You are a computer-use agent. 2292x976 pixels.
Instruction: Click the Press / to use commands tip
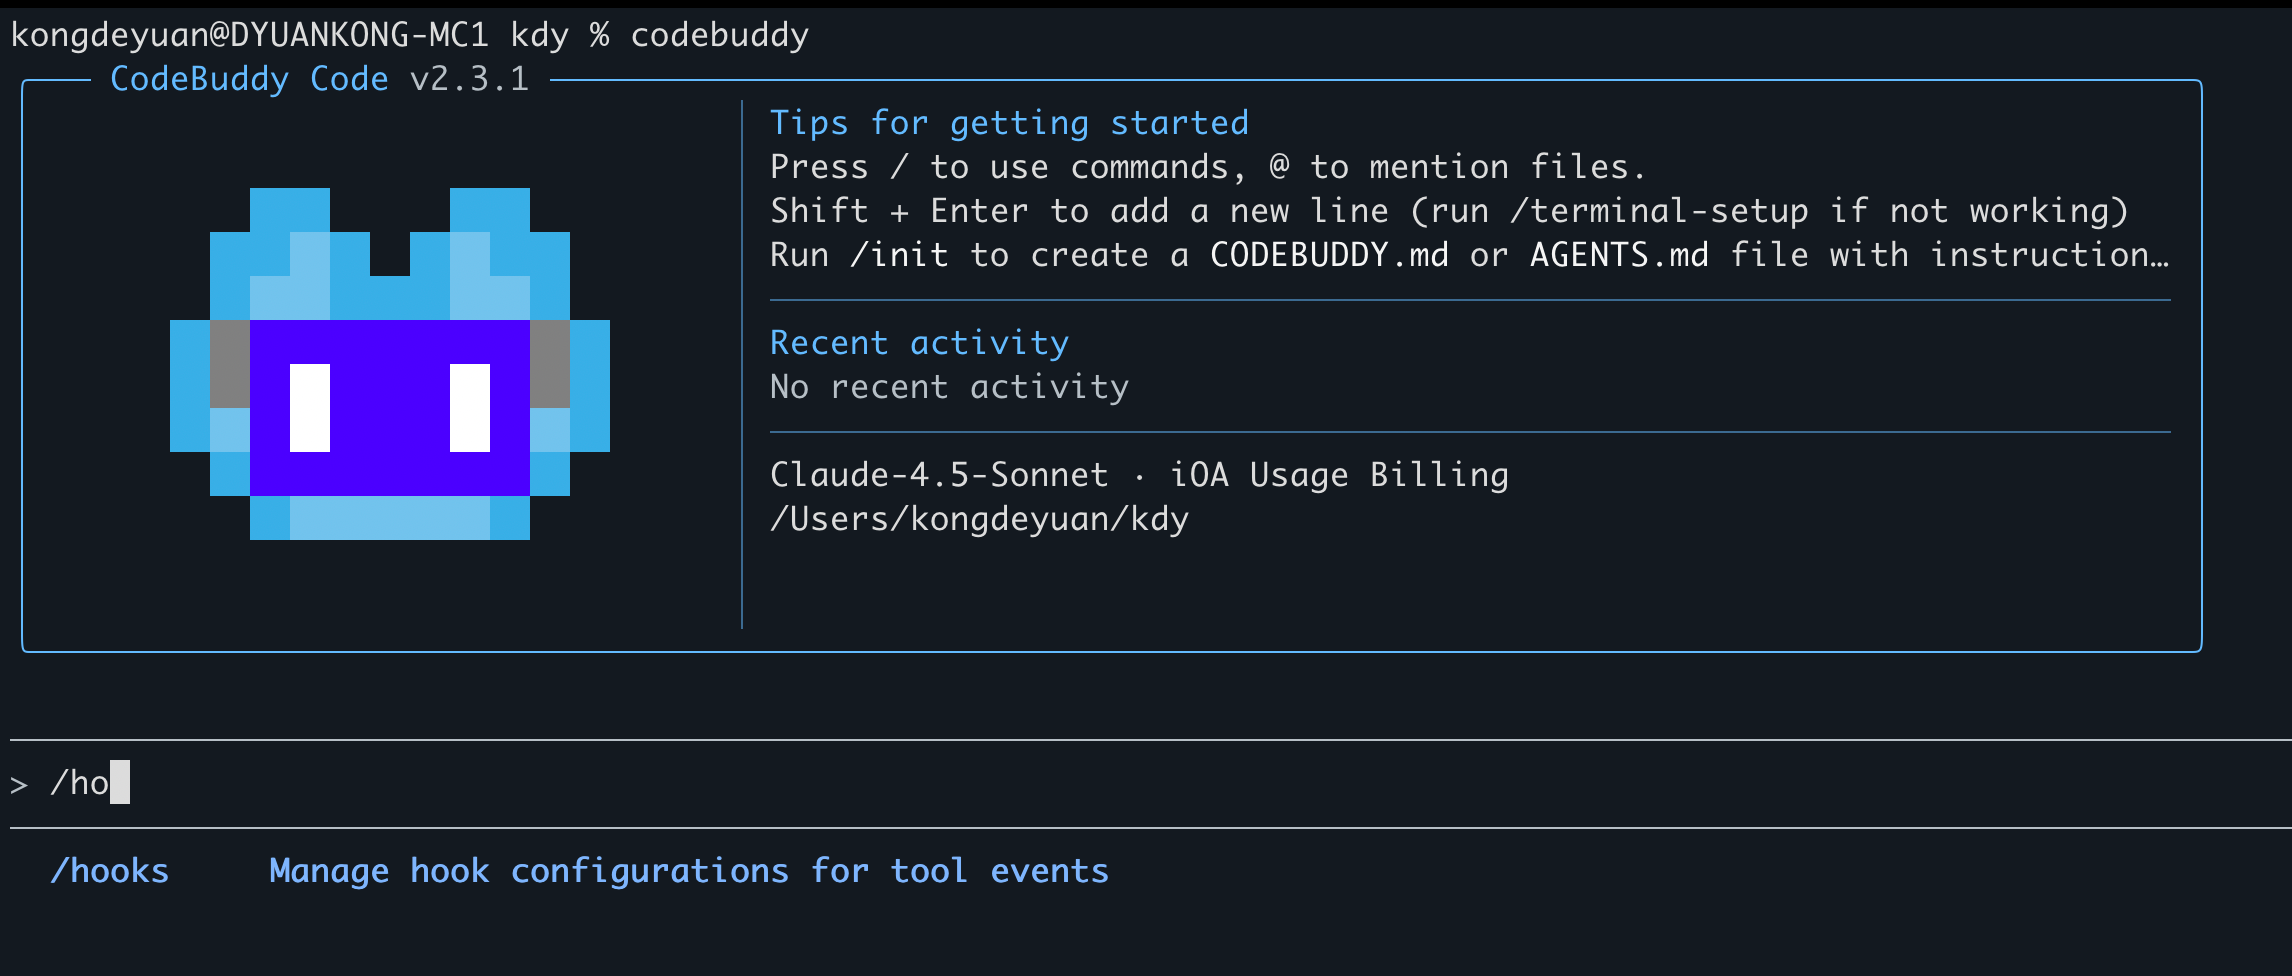tap(1208, 167)
